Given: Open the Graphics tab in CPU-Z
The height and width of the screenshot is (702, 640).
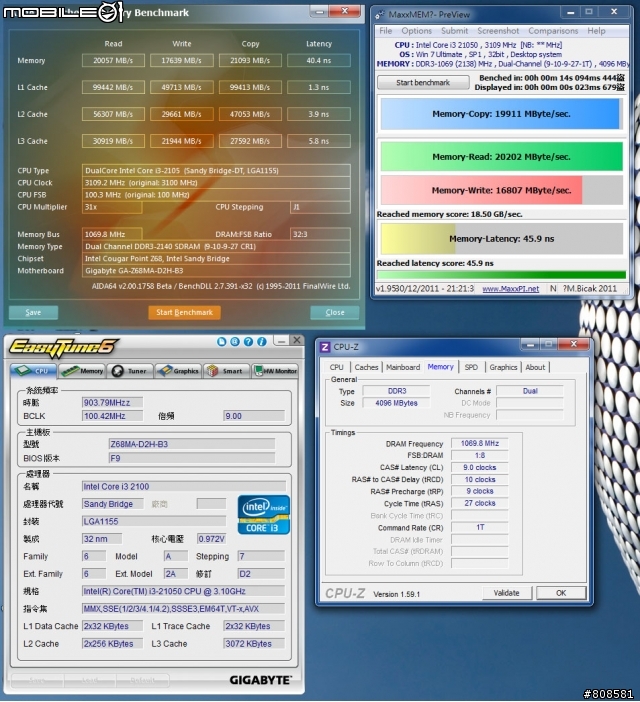Looking at the screenshot, I should [x=503, y=367].
